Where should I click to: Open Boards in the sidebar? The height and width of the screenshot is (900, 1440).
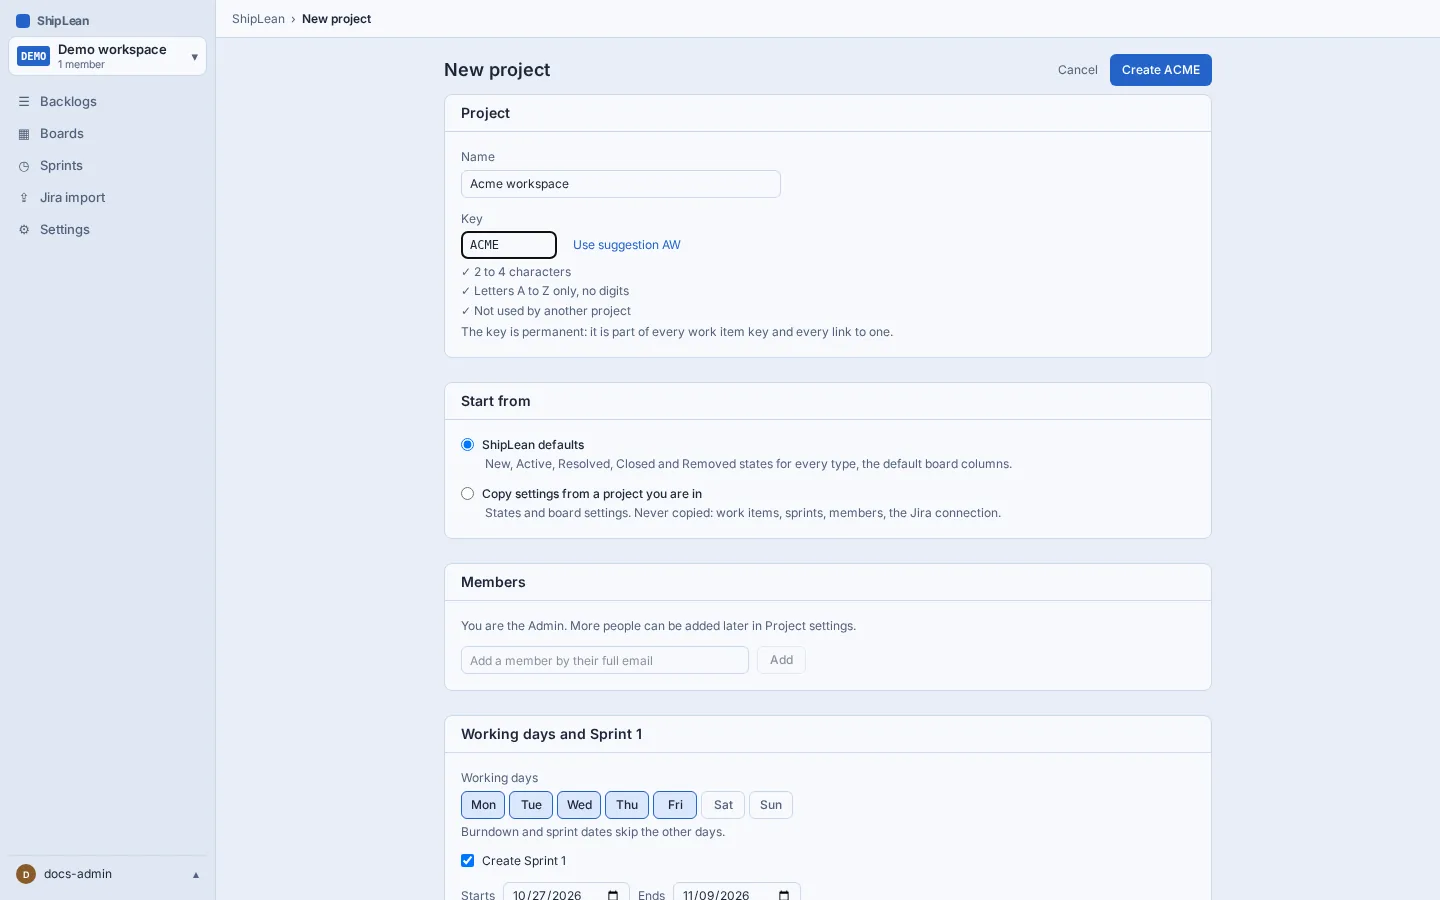point(107,134)
